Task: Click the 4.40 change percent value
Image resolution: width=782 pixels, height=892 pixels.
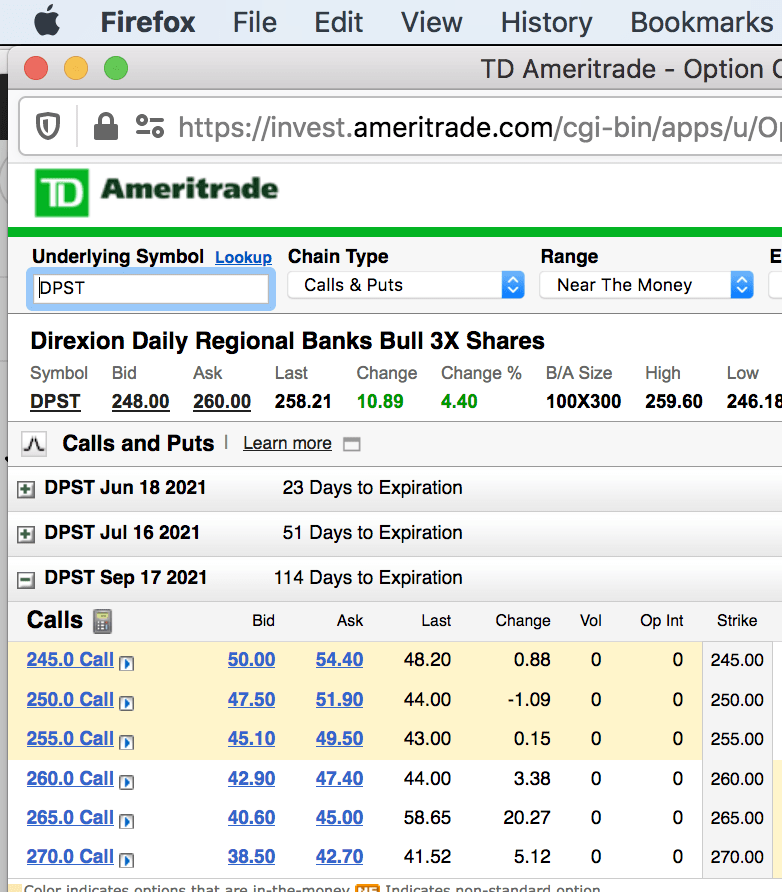Action: [x=459, y=402]
